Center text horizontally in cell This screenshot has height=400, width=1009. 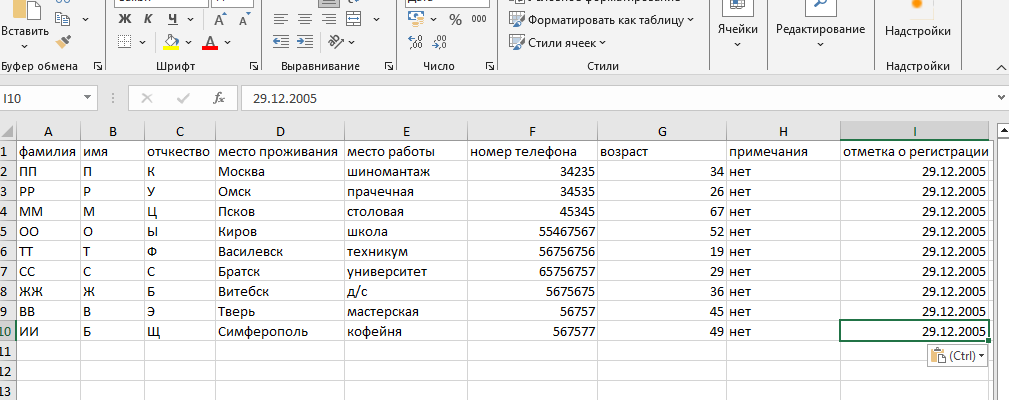(304, 19)
